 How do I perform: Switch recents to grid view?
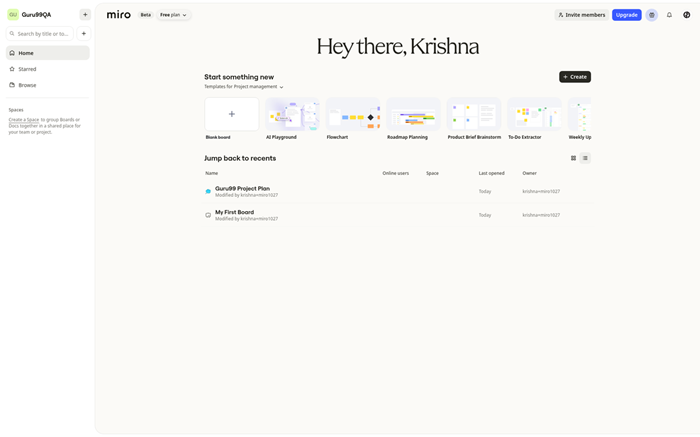[573, 158]
